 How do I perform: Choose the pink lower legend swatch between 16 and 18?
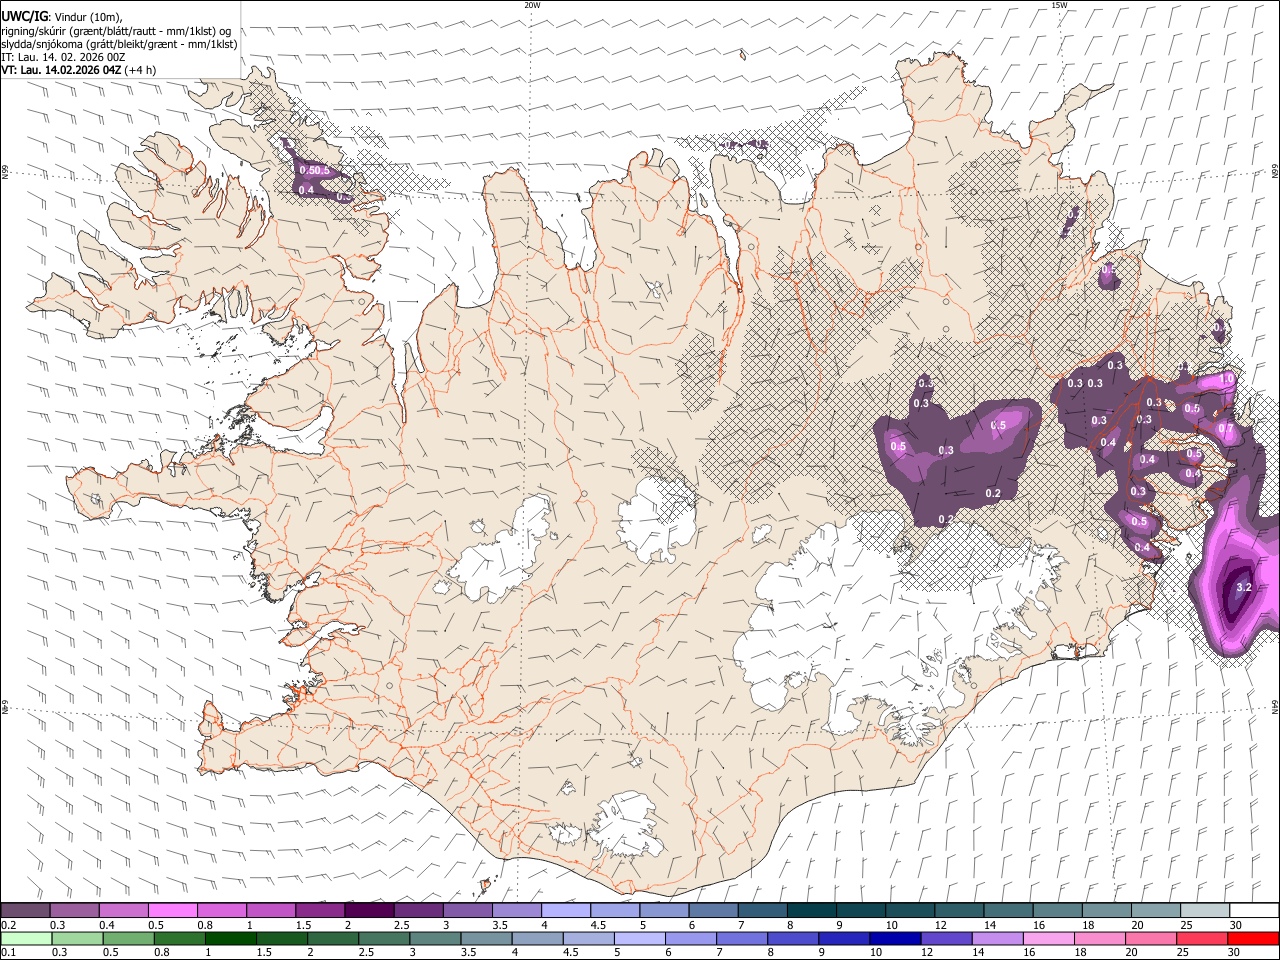coord(1048,938)
